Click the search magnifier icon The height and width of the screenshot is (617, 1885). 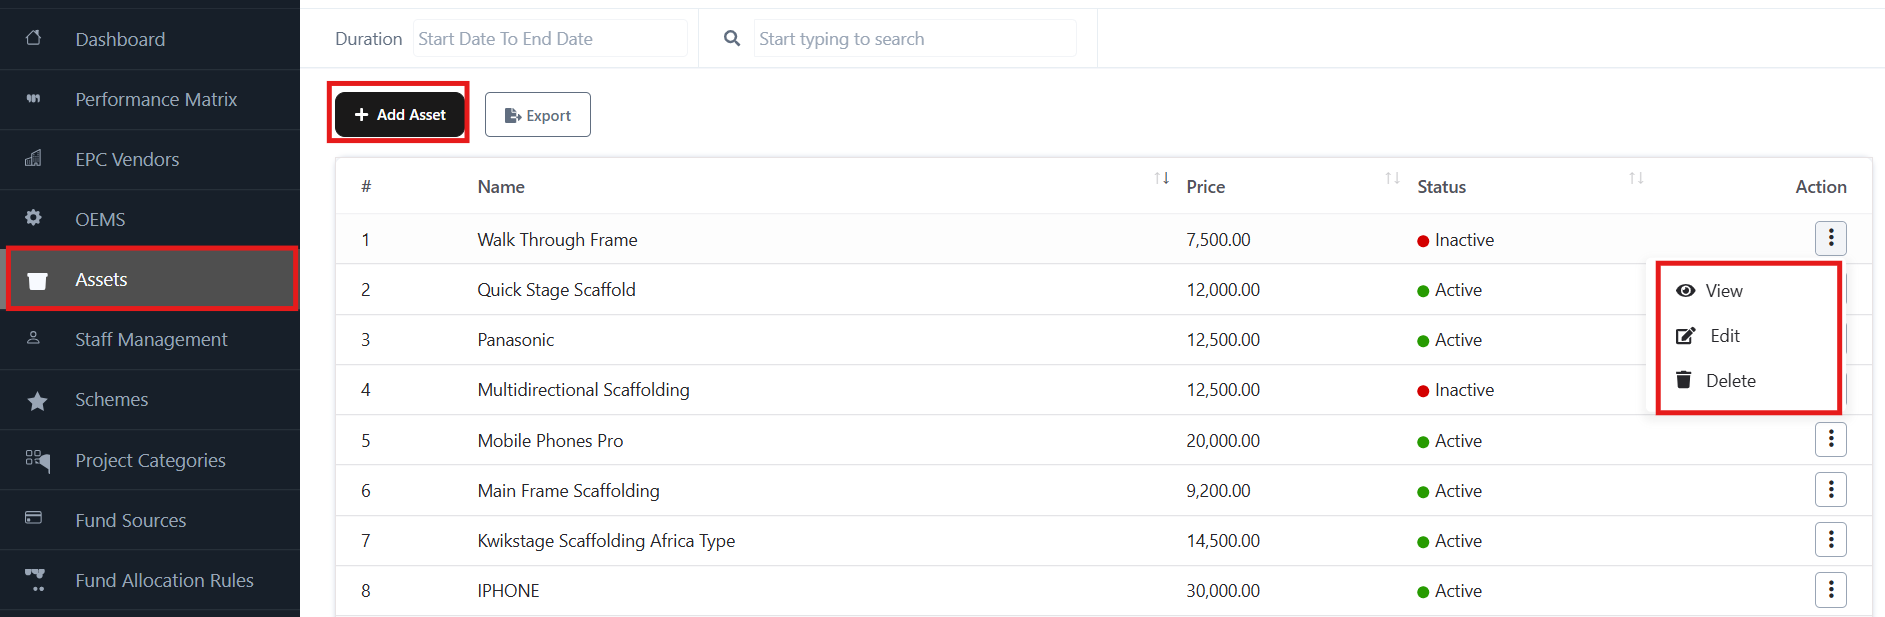click(x=732, y=38)
